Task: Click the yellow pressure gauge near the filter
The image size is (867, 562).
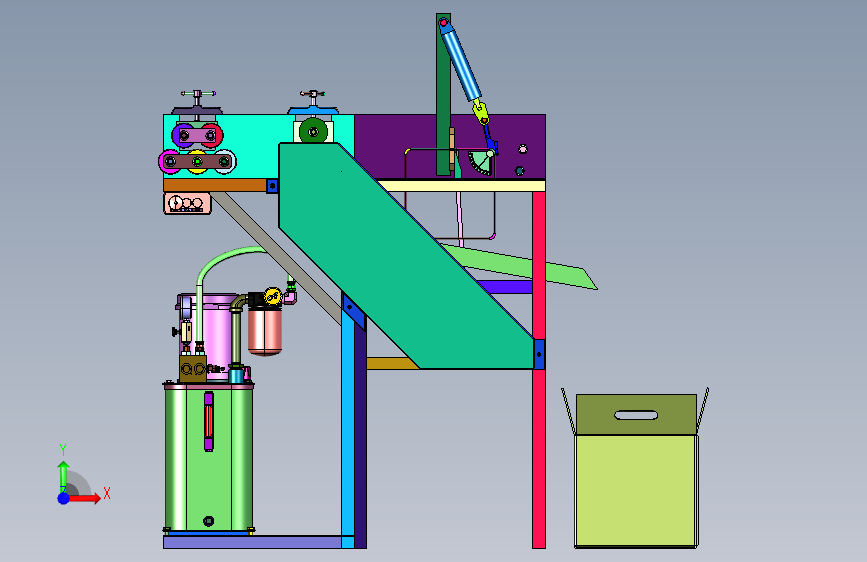Action: [273, 296]
